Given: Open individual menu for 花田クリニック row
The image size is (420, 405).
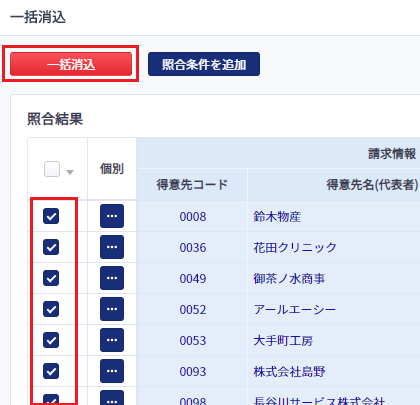Looking at the screenshot, I should (112, 247).
